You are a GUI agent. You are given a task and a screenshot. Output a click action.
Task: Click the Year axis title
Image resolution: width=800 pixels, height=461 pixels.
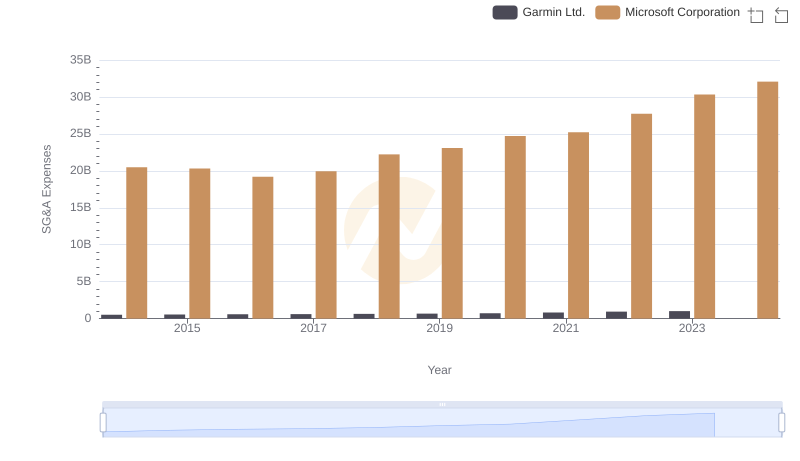[x=439, y=370]
